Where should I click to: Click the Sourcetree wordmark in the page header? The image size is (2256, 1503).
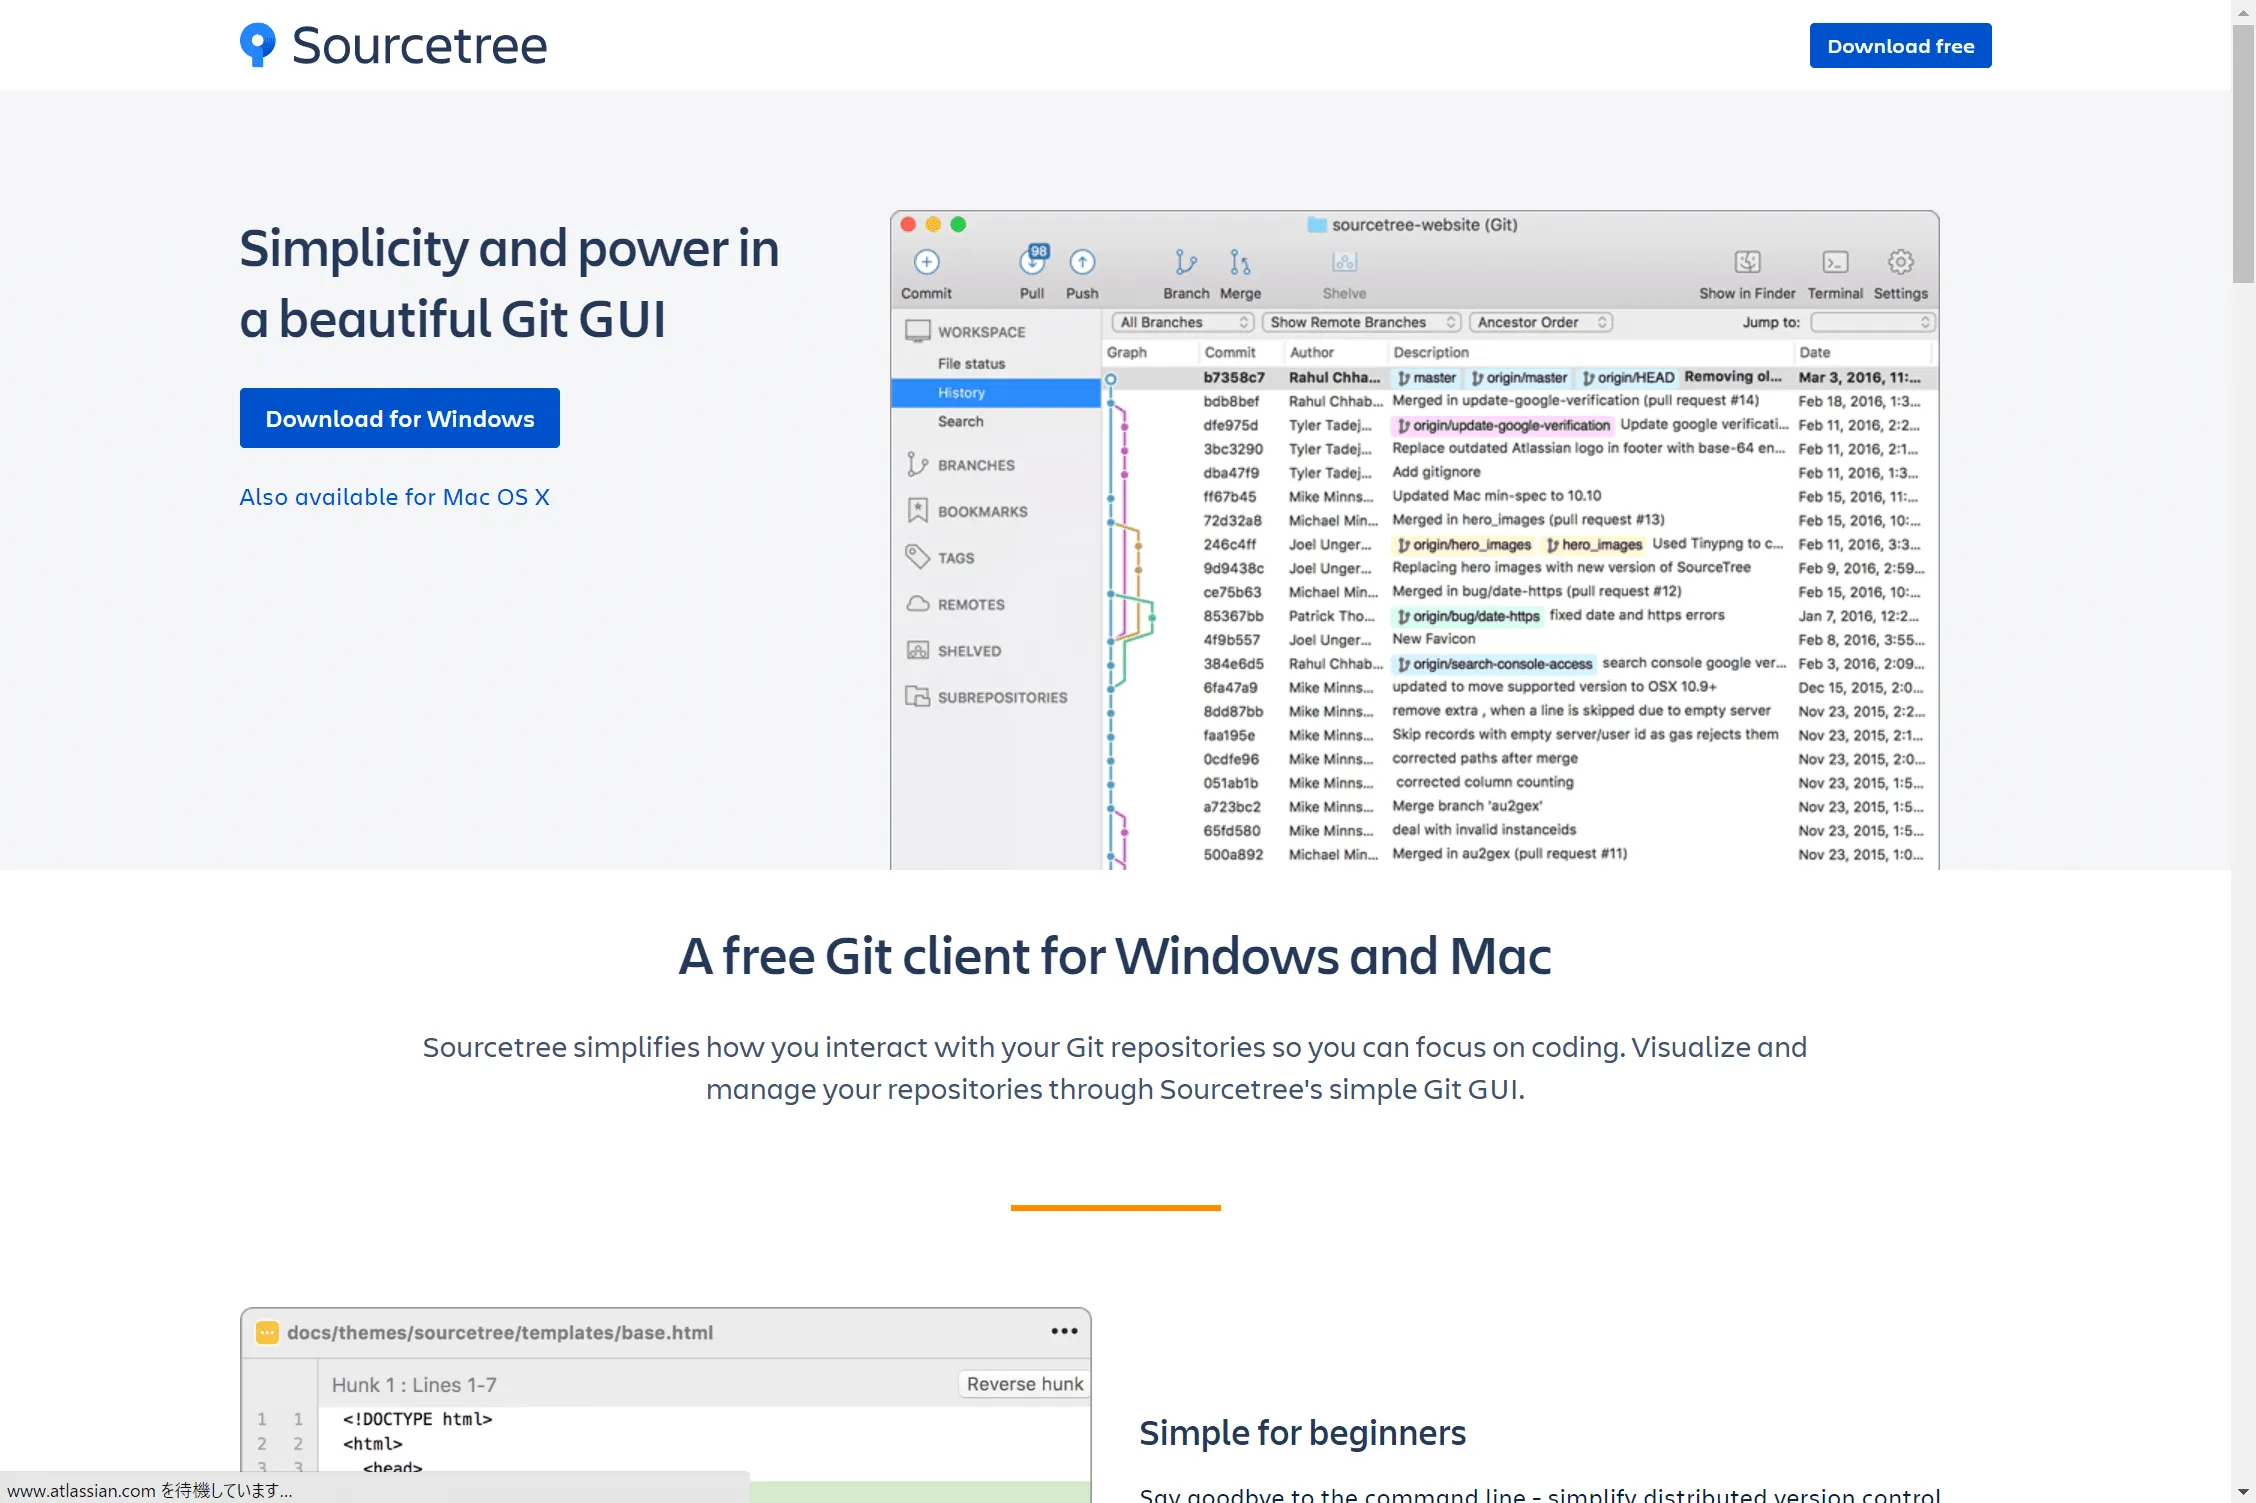[419, 46]
